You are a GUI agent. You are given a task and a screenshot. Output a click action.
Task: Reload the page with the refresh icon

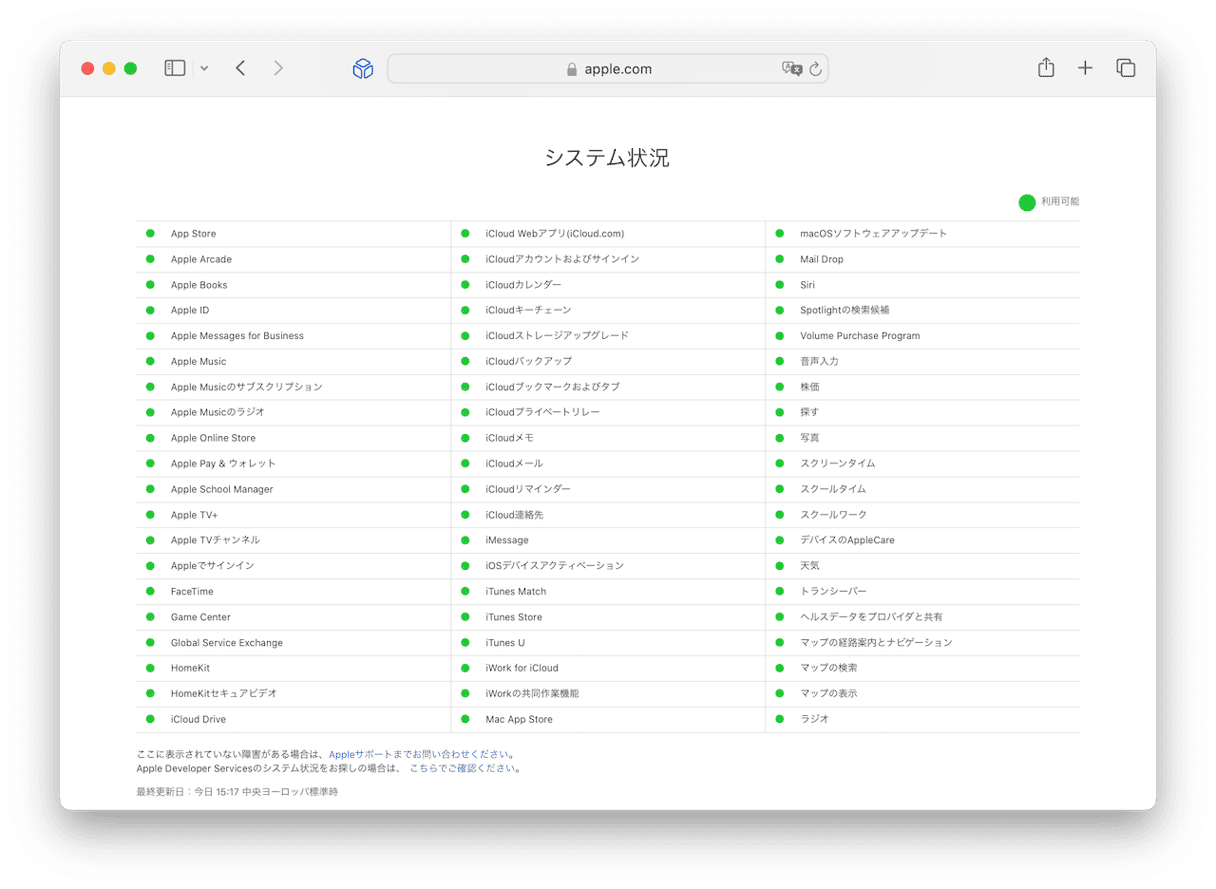(815, 69)
